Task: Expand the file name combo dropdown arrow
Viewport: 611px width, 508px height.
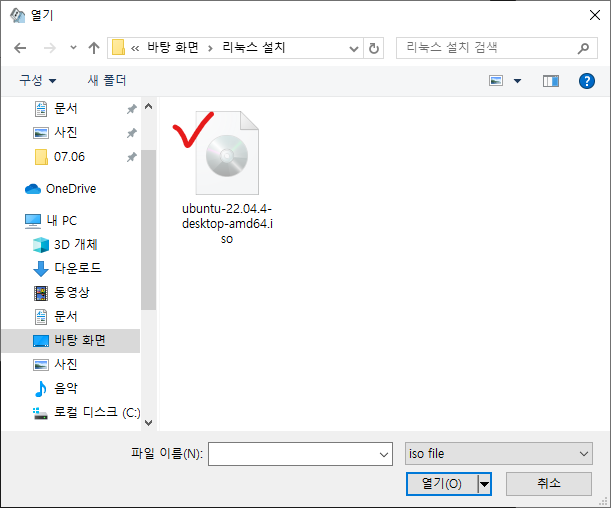Action: [384, 454]
